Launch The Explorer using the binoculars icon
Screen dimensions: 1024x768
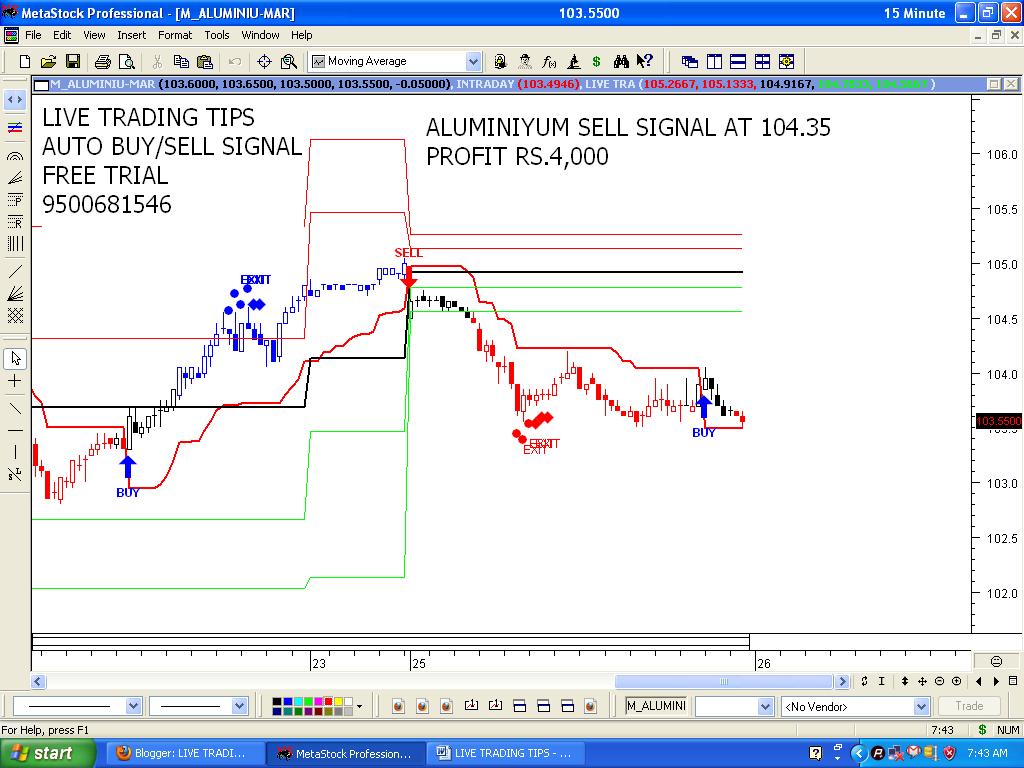coord(622,61)
